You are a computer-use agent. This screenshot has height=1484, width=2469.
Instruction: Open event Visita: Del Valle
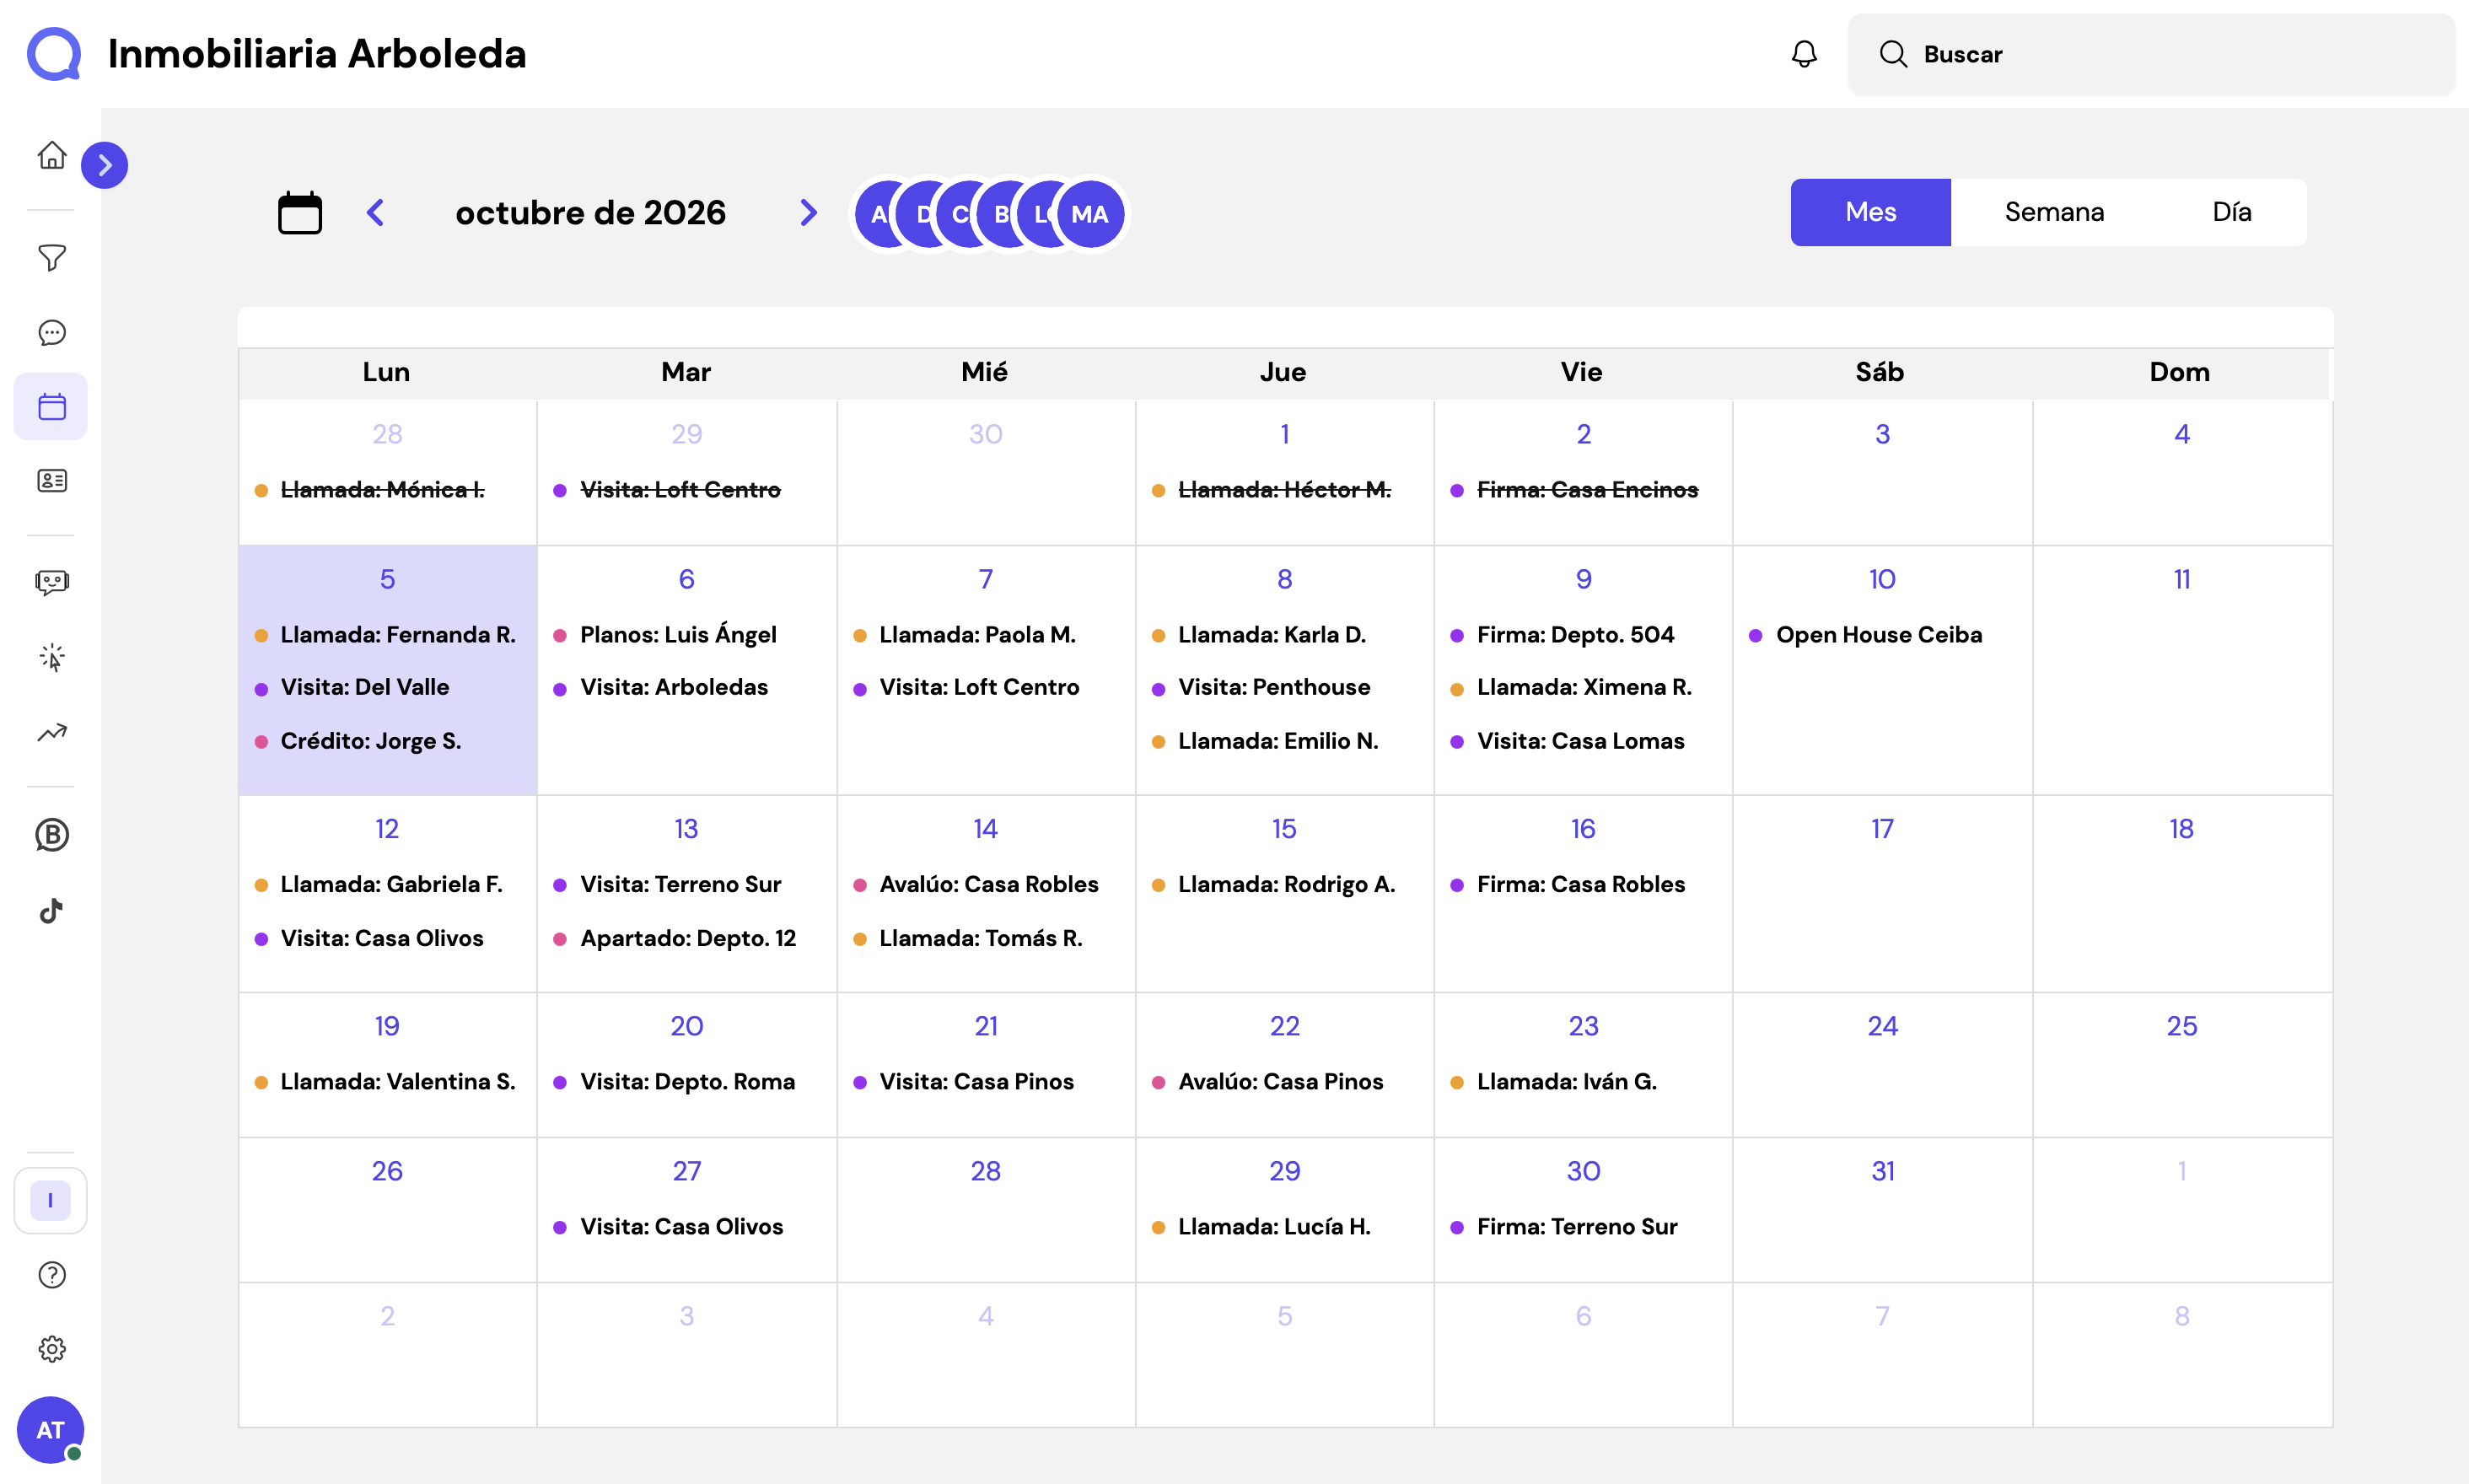[x=353, y=688]
